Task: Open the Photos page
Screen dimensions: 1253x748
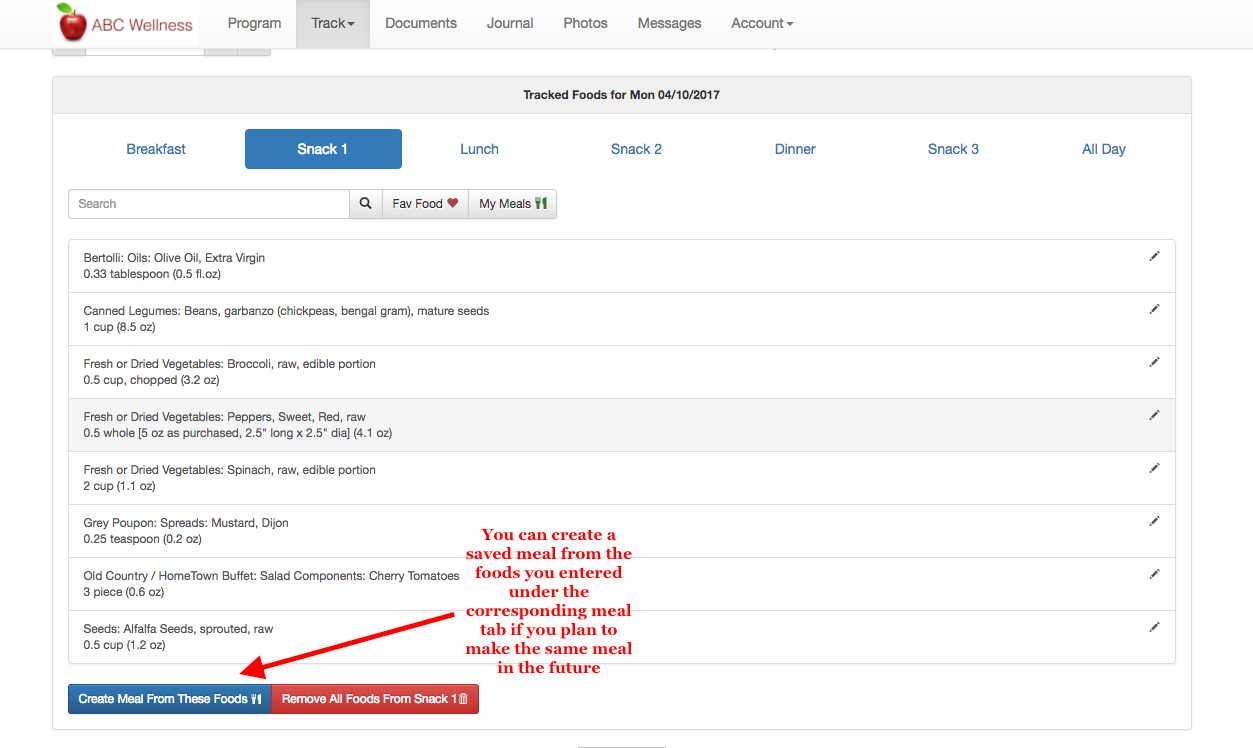Action: coord(585,23)
